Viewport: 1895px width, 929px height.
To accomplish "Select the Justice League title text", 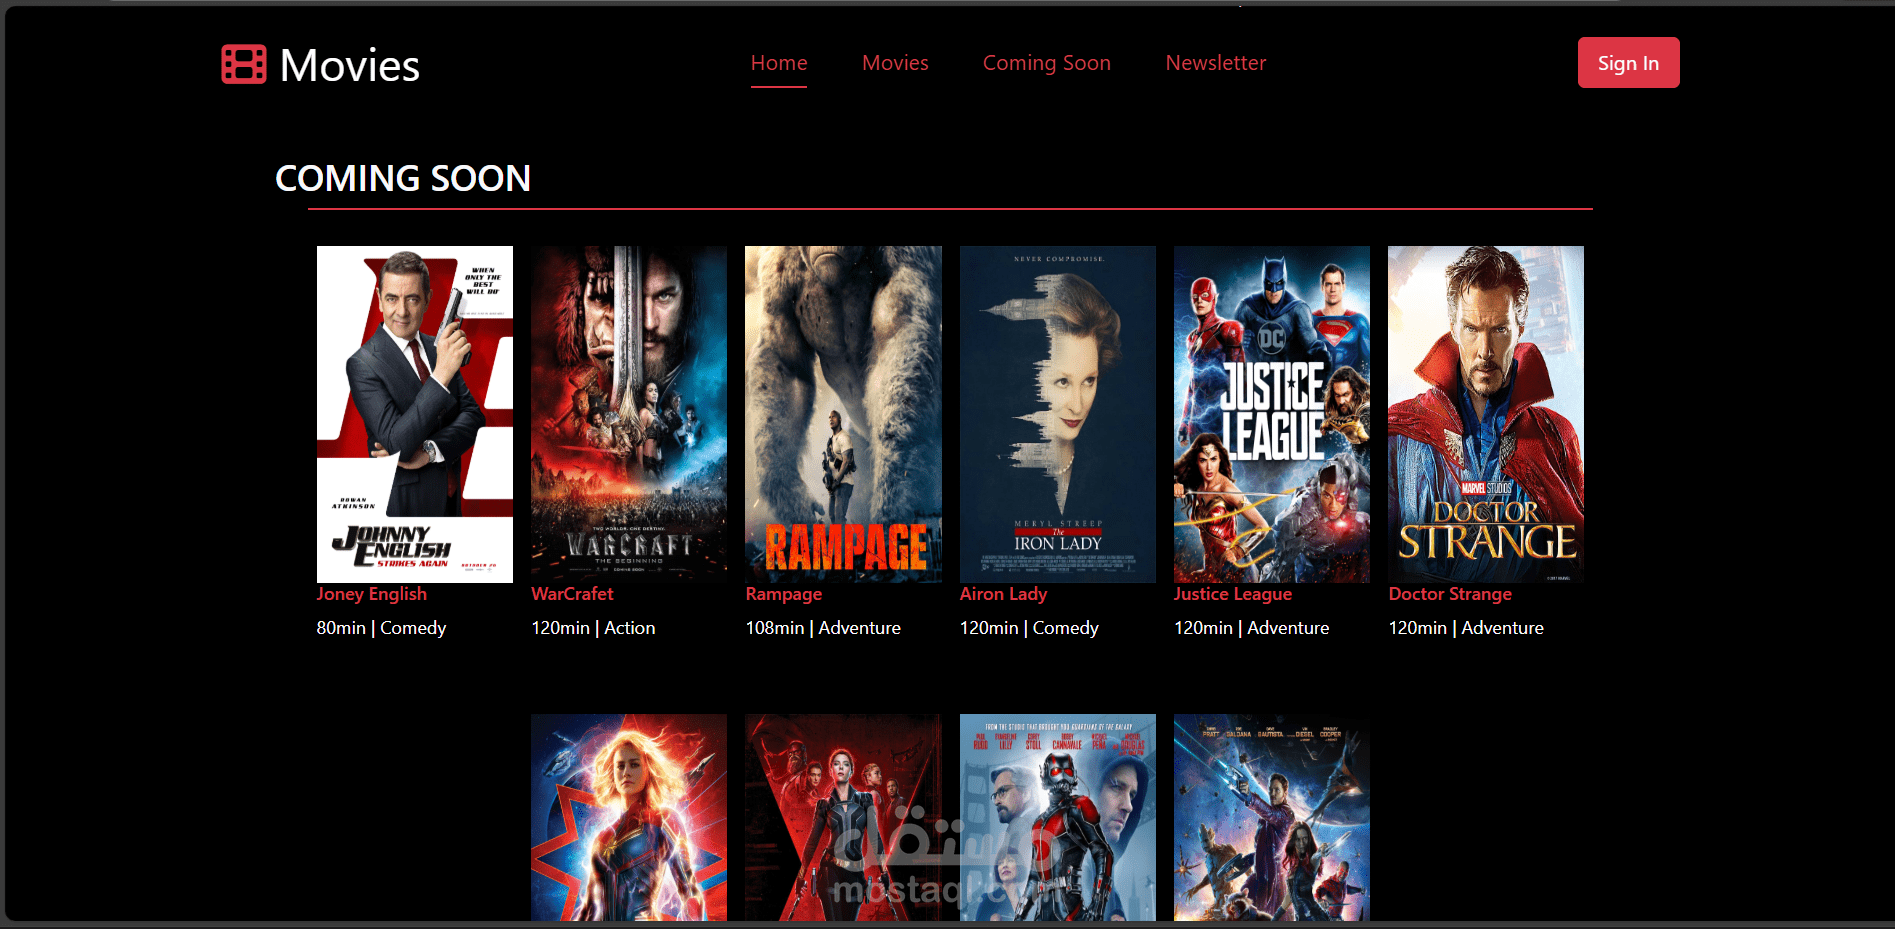I will (x=1233, y=594).
